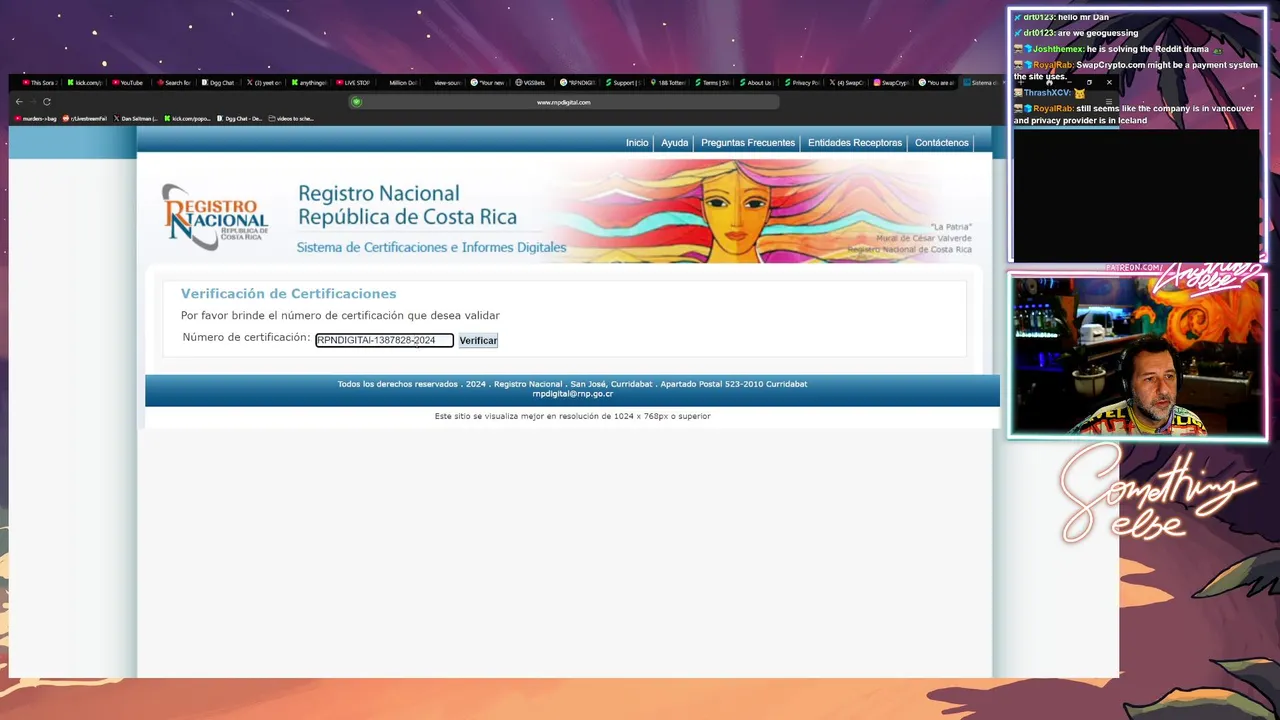Switch to the 'anythingel' Kick tab
This screenshot has width=1280, height=720.
pos(309,83)
